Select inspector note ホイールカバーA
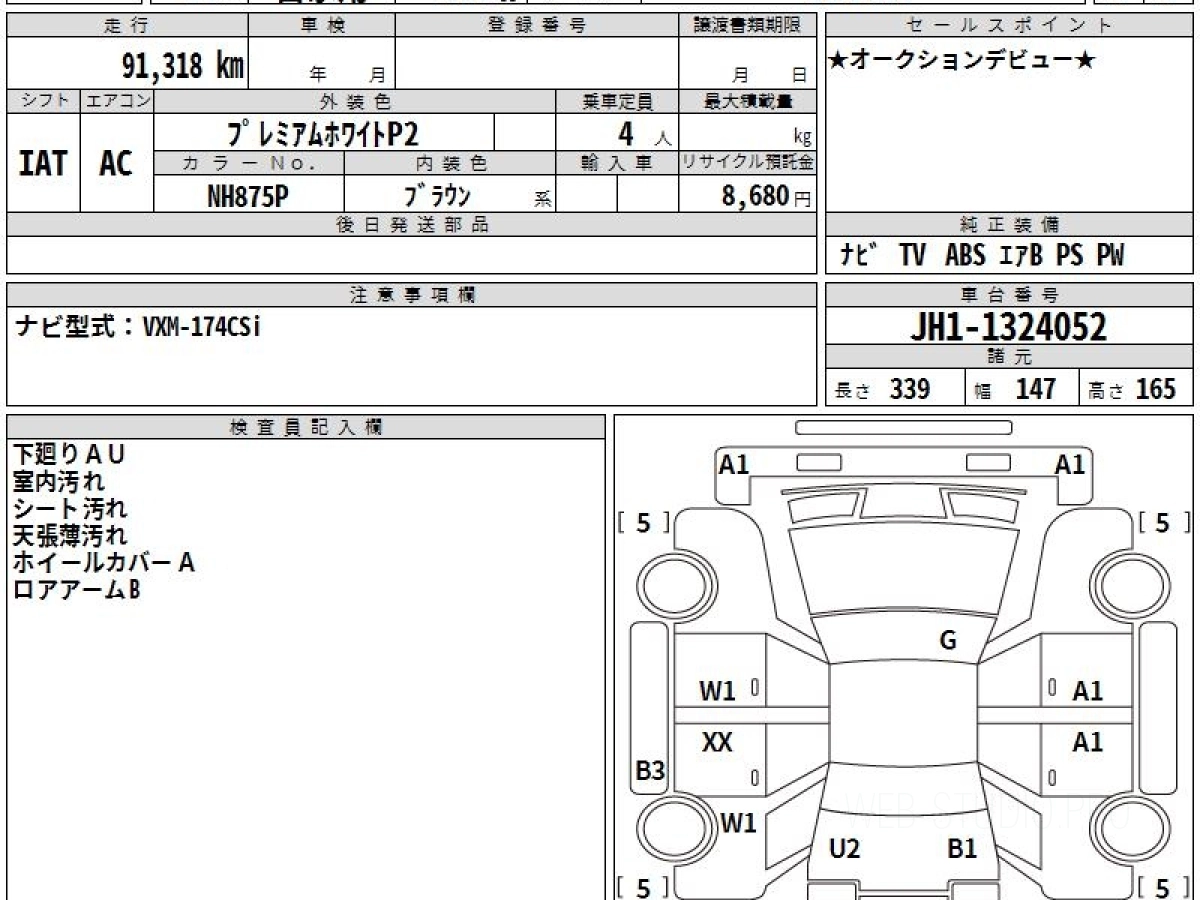 coord(103,562)
